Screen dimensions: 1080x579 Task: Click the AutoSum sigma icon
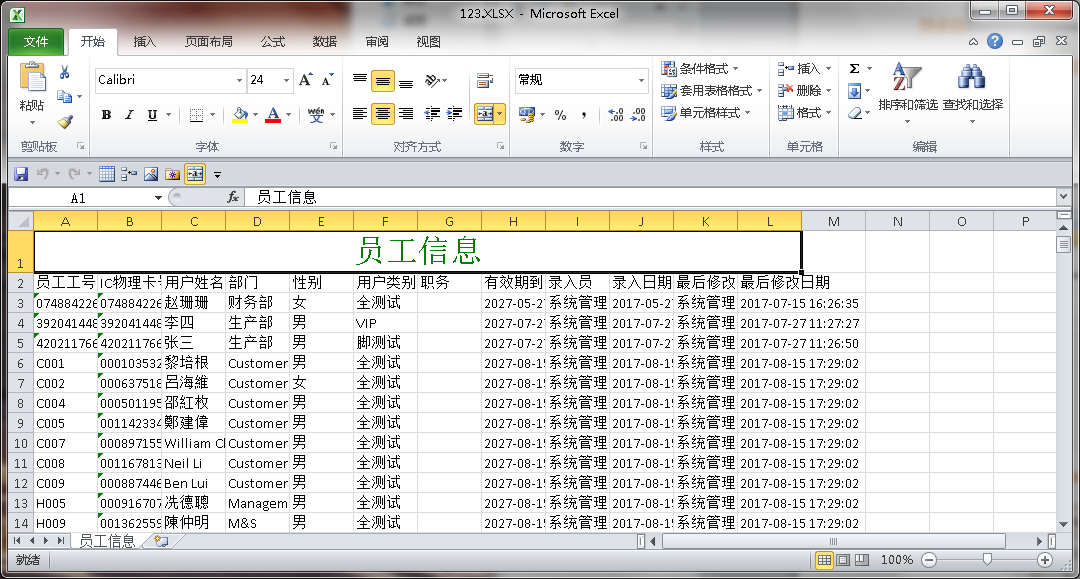point(854,69)
